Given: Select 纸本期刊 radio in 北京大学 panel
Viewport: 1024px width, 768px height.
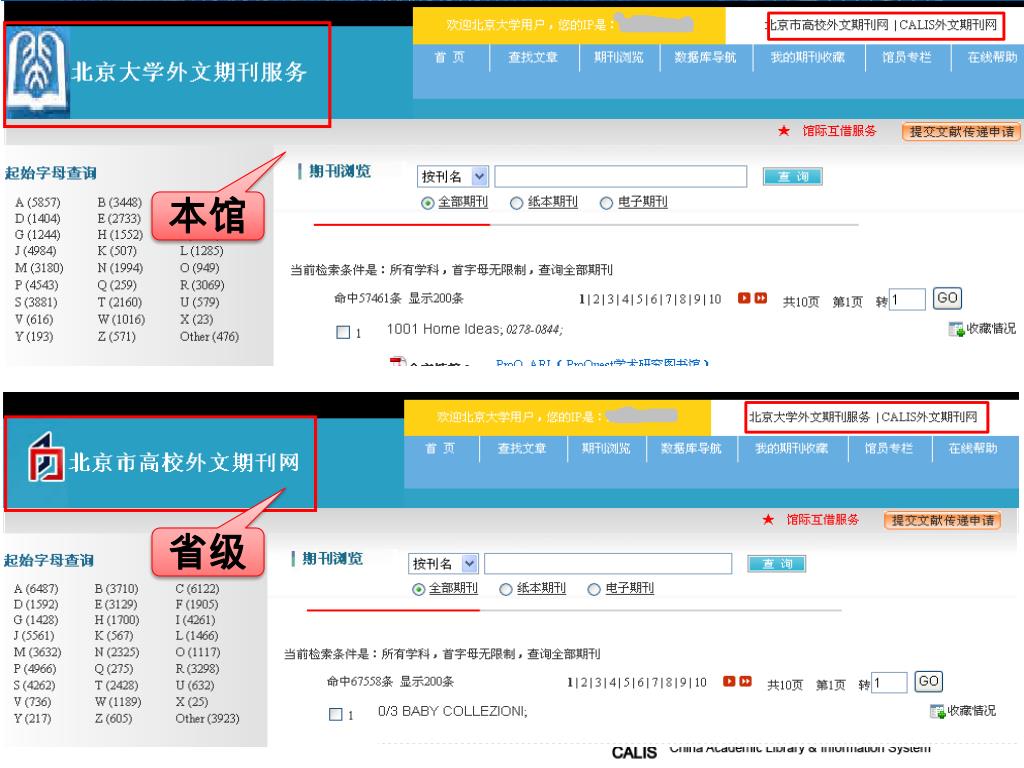Looking at the screenshot, I should [517, 203].
